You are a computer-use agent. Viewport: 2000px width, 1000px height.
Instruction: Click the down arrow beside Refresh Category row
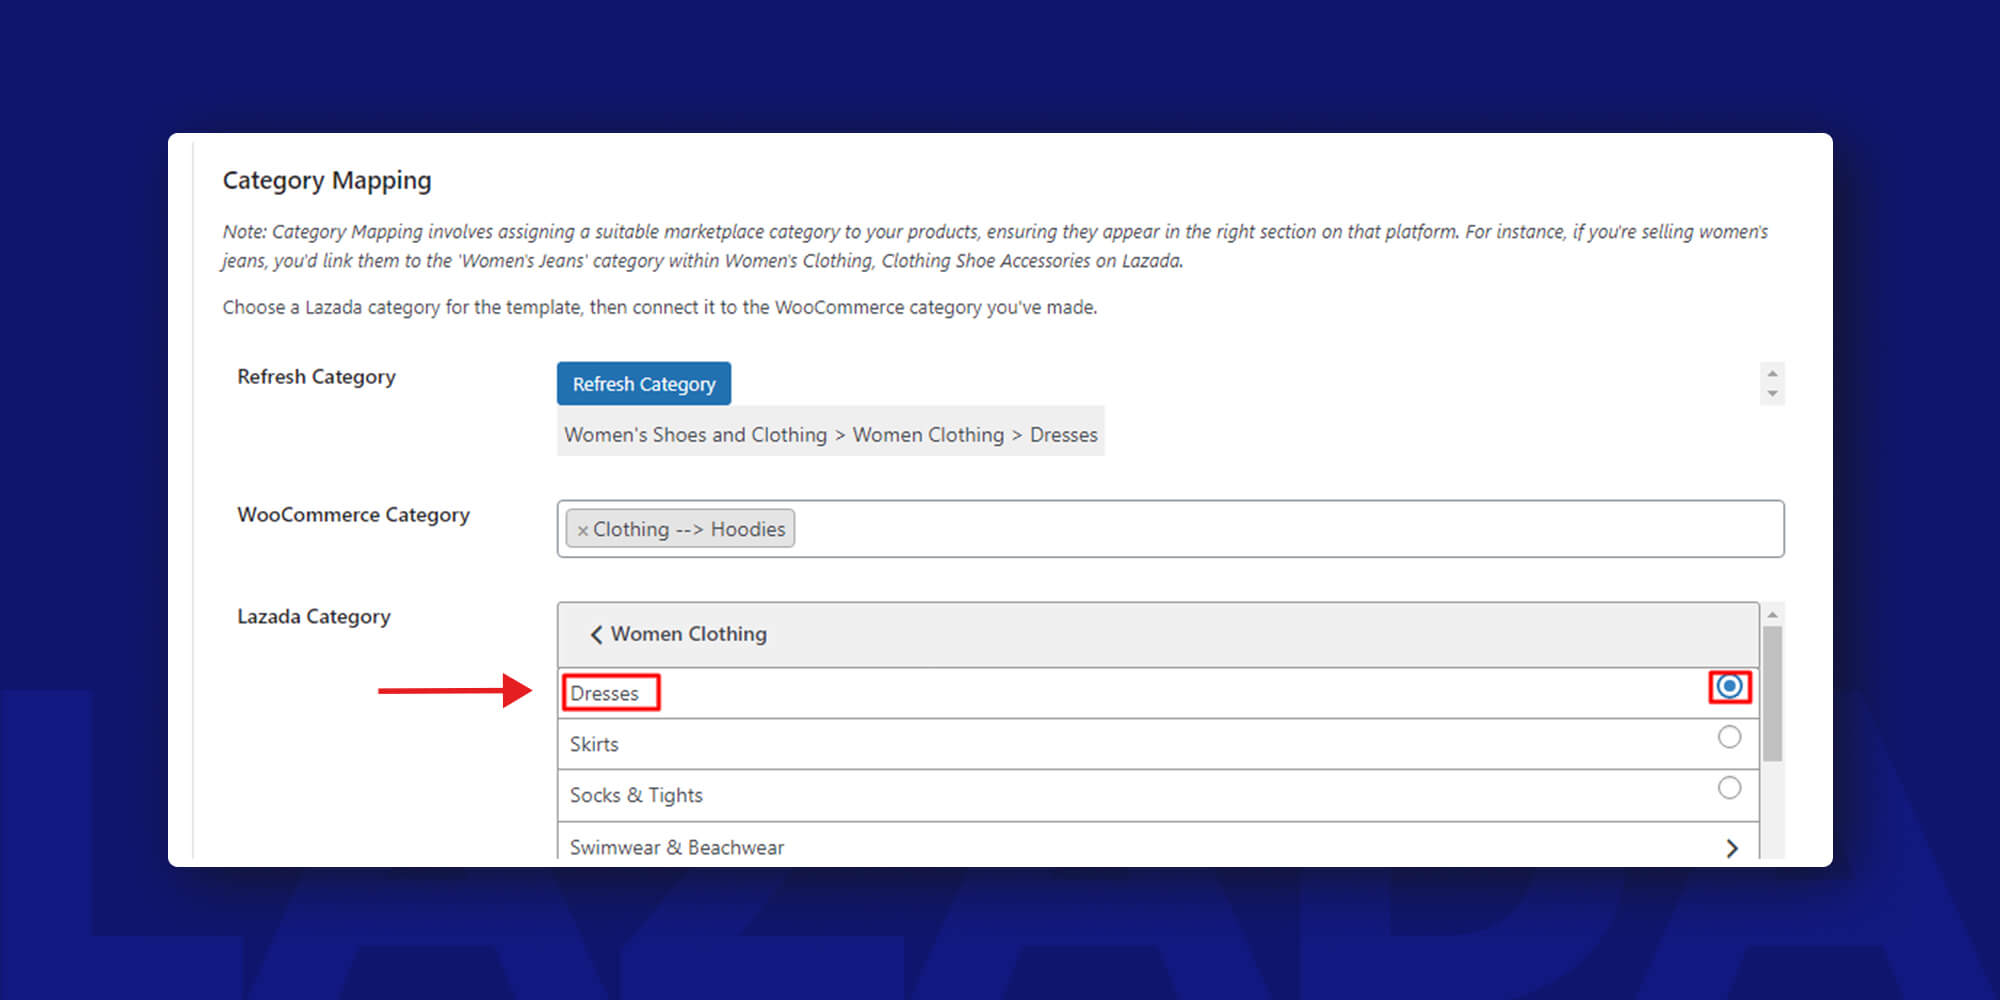[x=1772, y=394]
